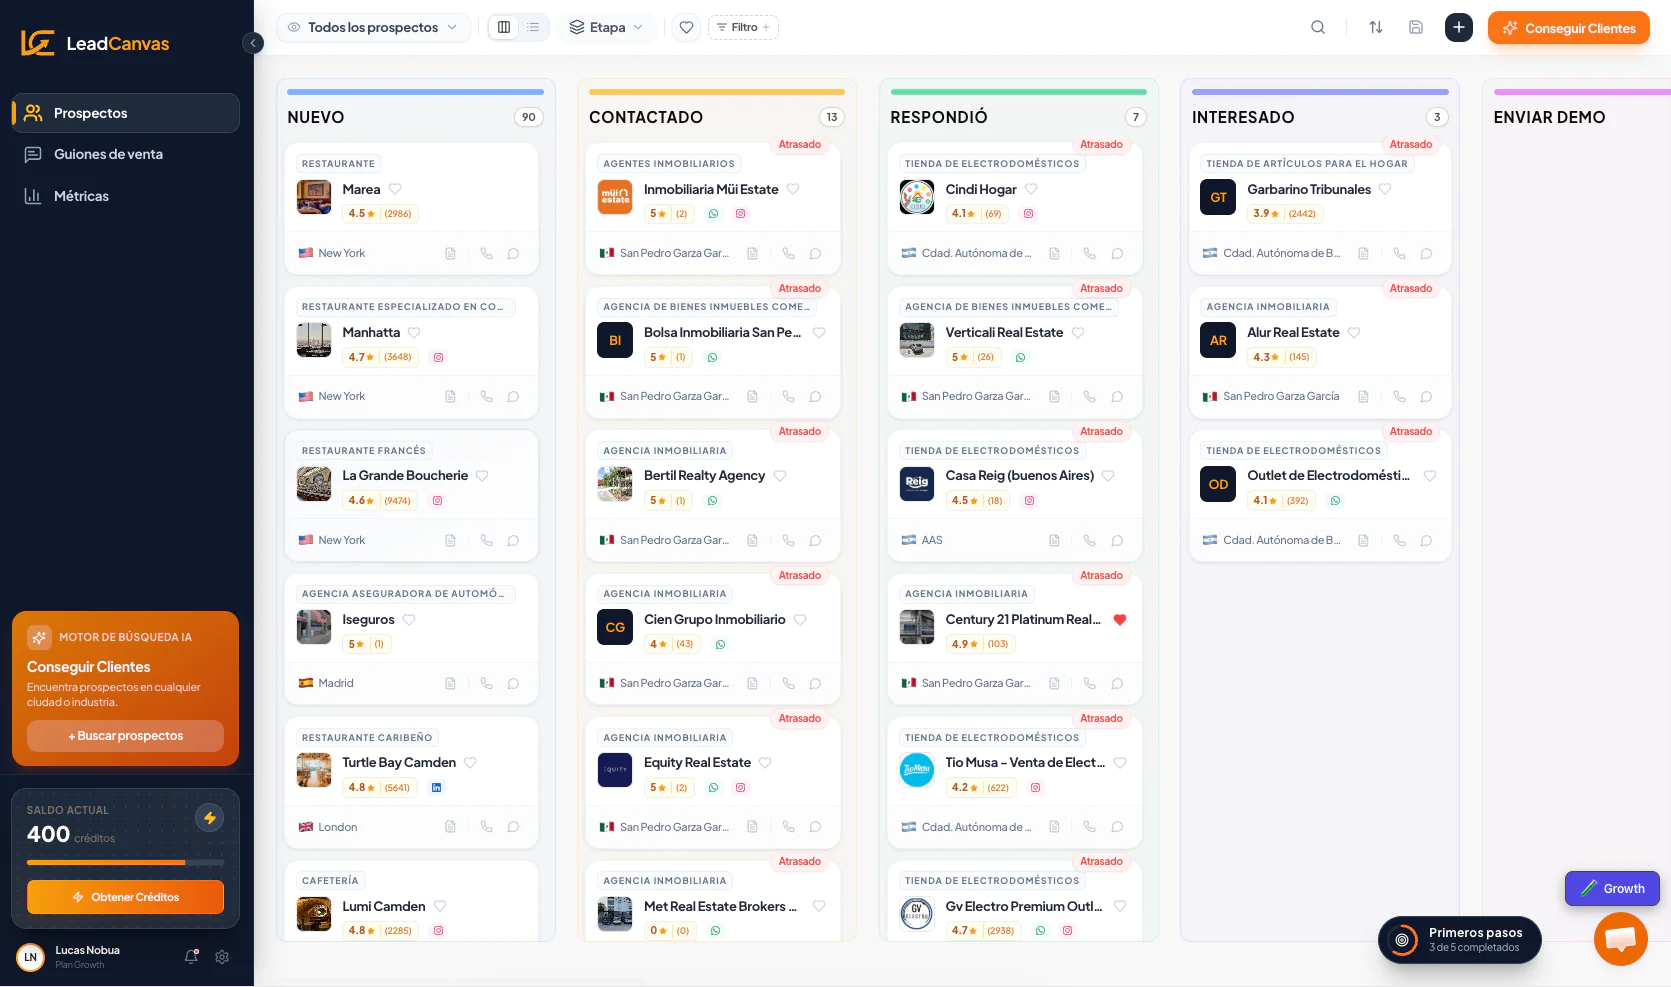Viewport: 1671px width, 987px height.
Task: Click the Conseguir Clientes button
Action: pos(1568,28)
